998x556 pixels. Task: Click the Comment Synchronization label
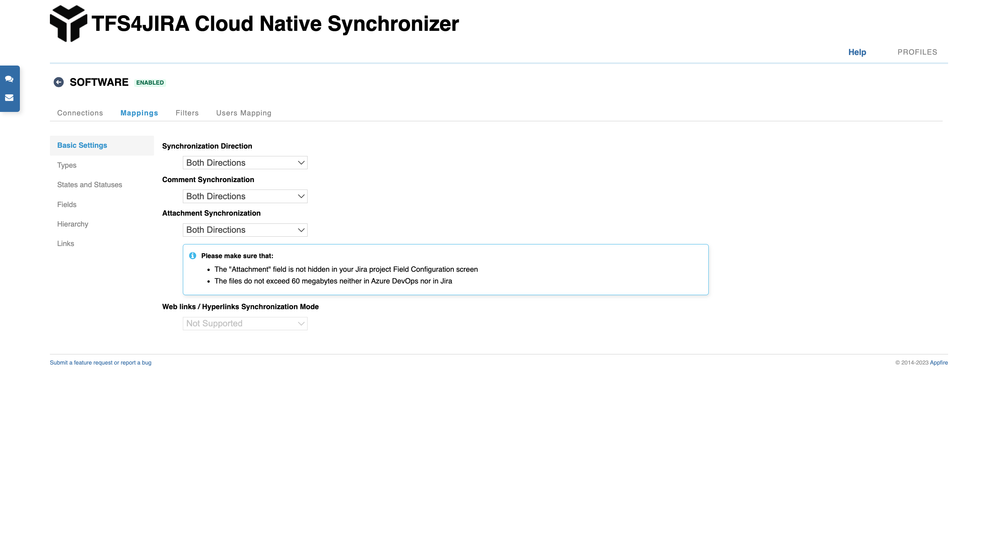(208, 180)
